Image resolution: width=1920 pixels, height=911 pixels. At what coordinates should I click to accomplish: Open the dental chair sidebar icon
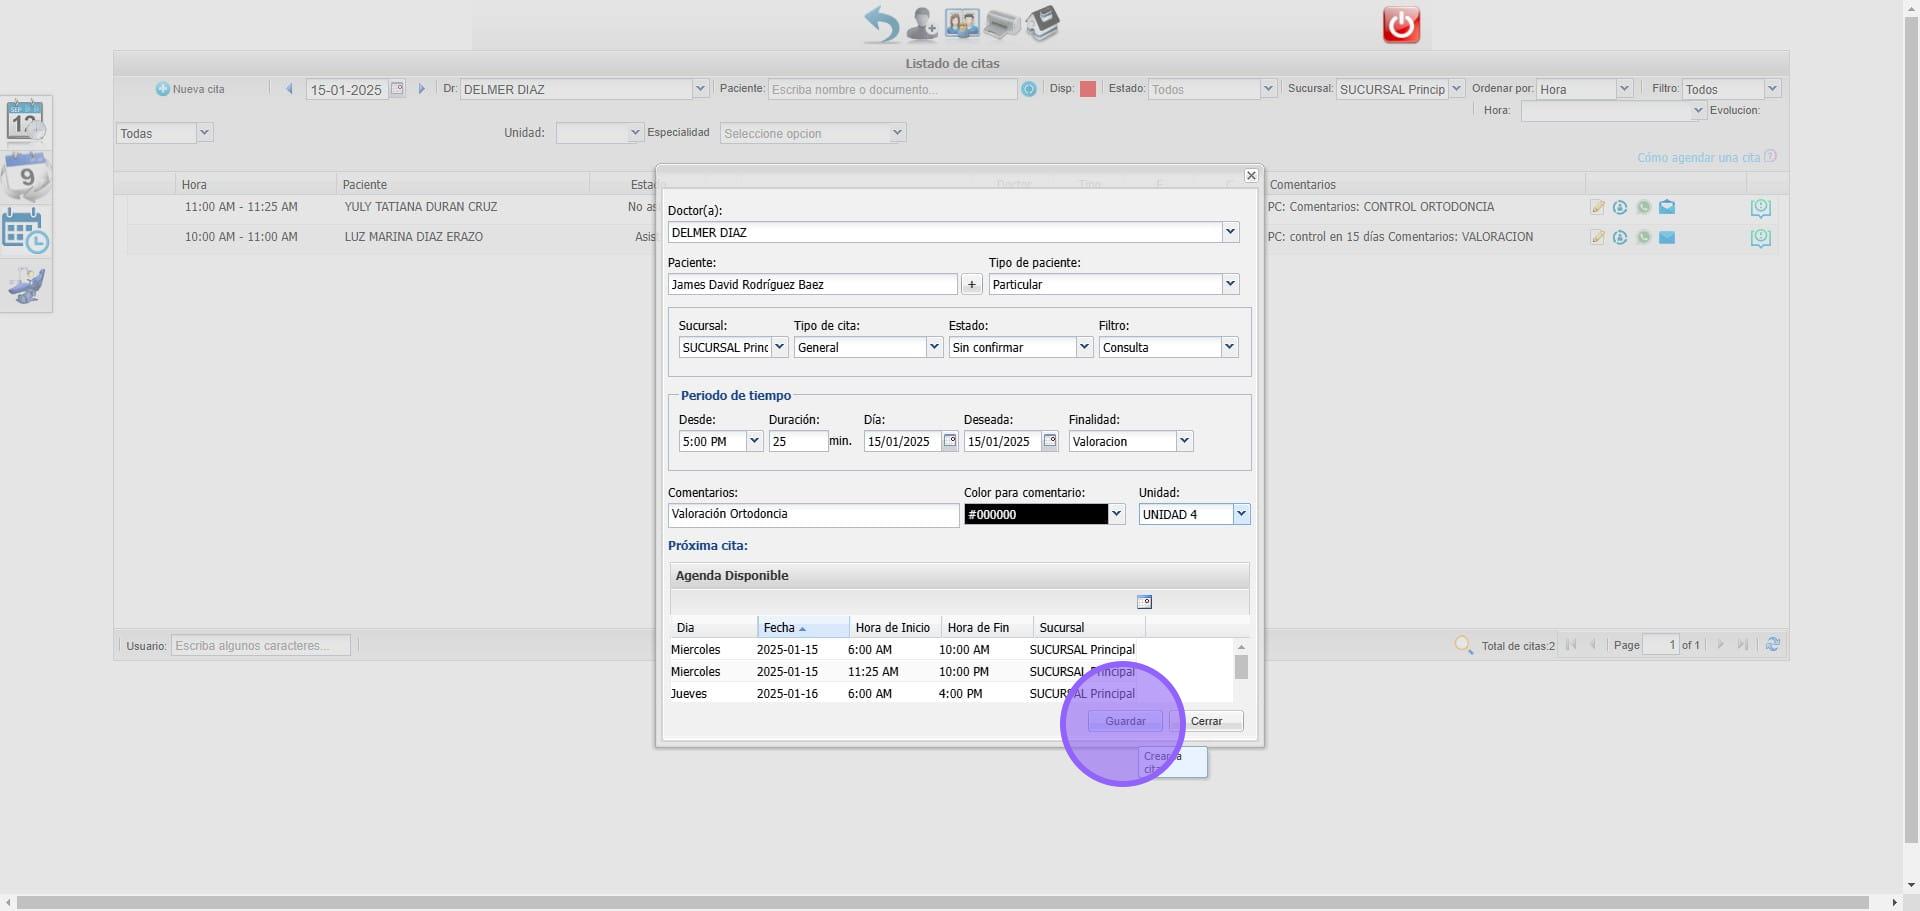pos(26,286)
